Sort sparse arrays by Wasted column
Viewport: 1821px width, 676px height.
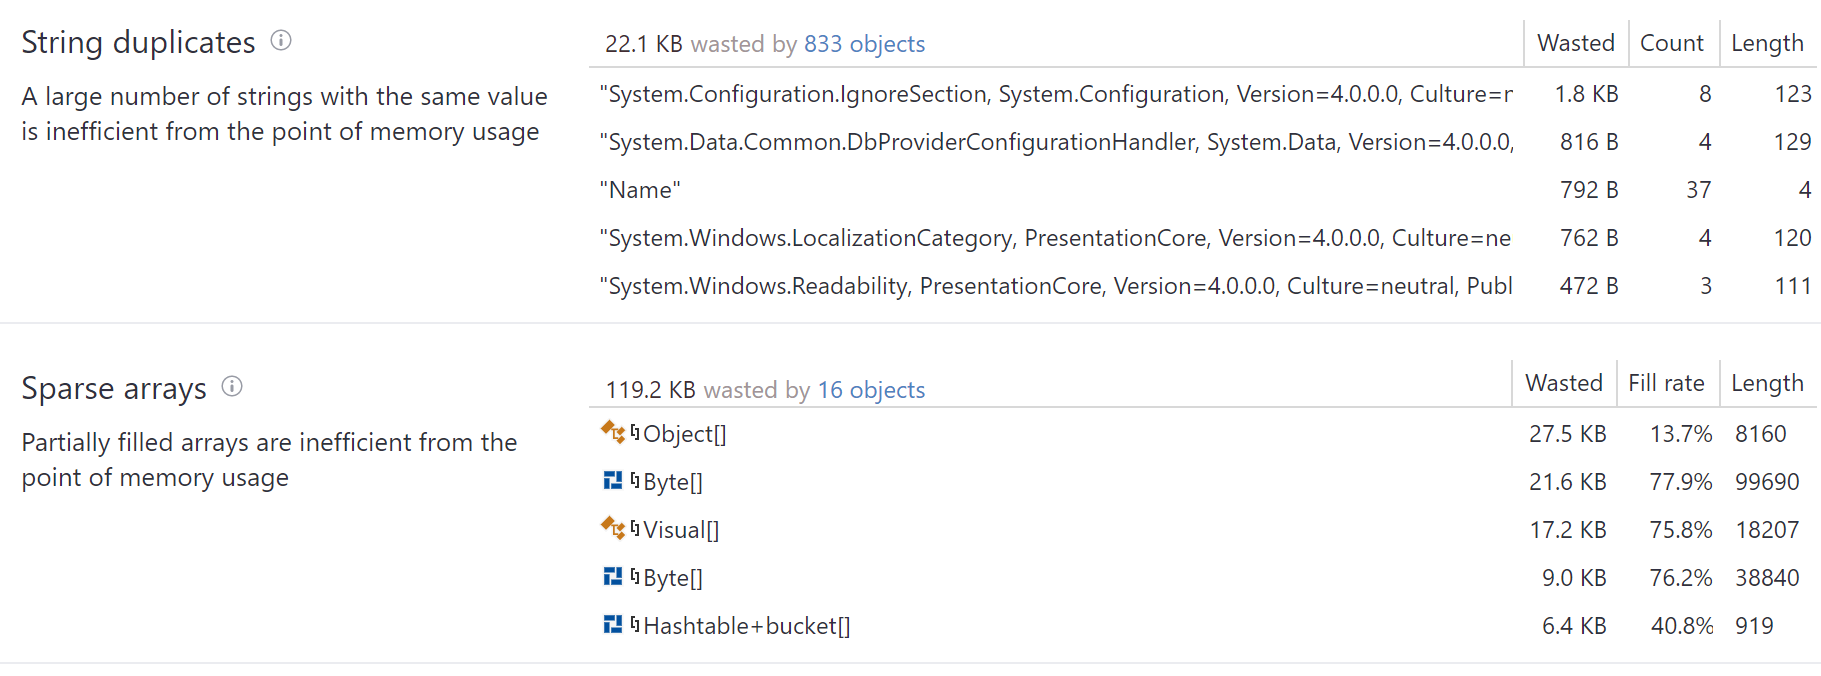(1563, 383)
